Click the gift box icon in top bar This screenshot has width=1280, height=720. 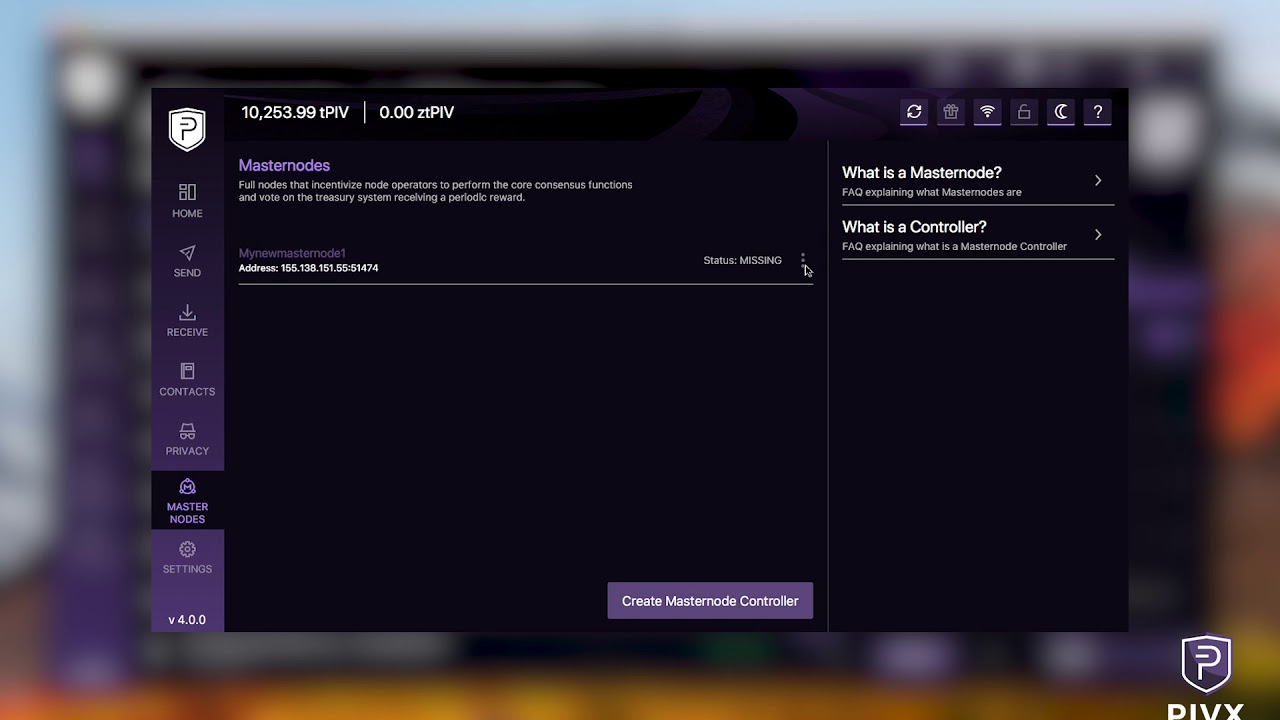(x=951, y=112)
